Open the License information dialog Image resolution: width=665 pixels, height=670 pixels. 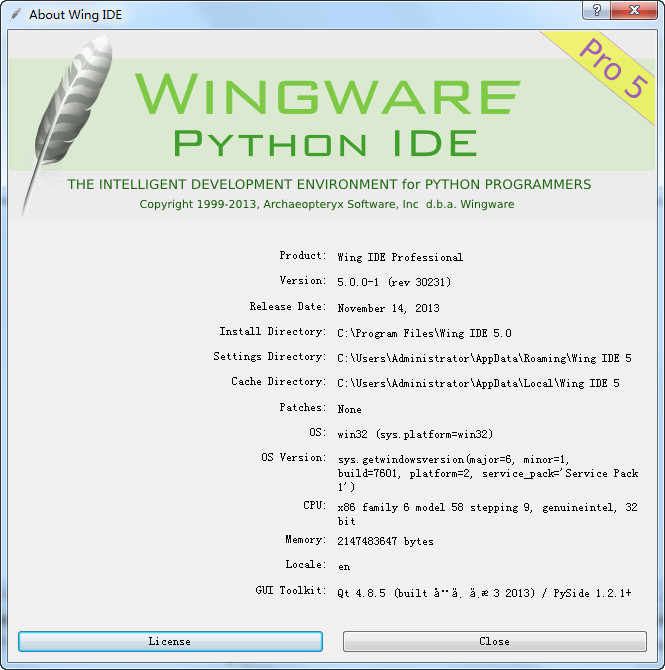[x=170, y=641]
